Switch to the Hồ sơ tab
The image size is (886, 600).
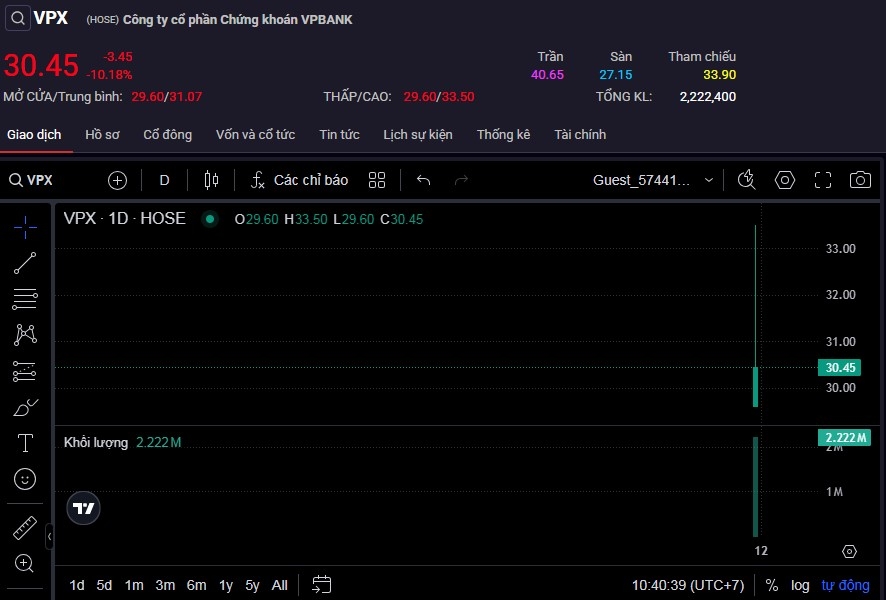tap(102, 135)
